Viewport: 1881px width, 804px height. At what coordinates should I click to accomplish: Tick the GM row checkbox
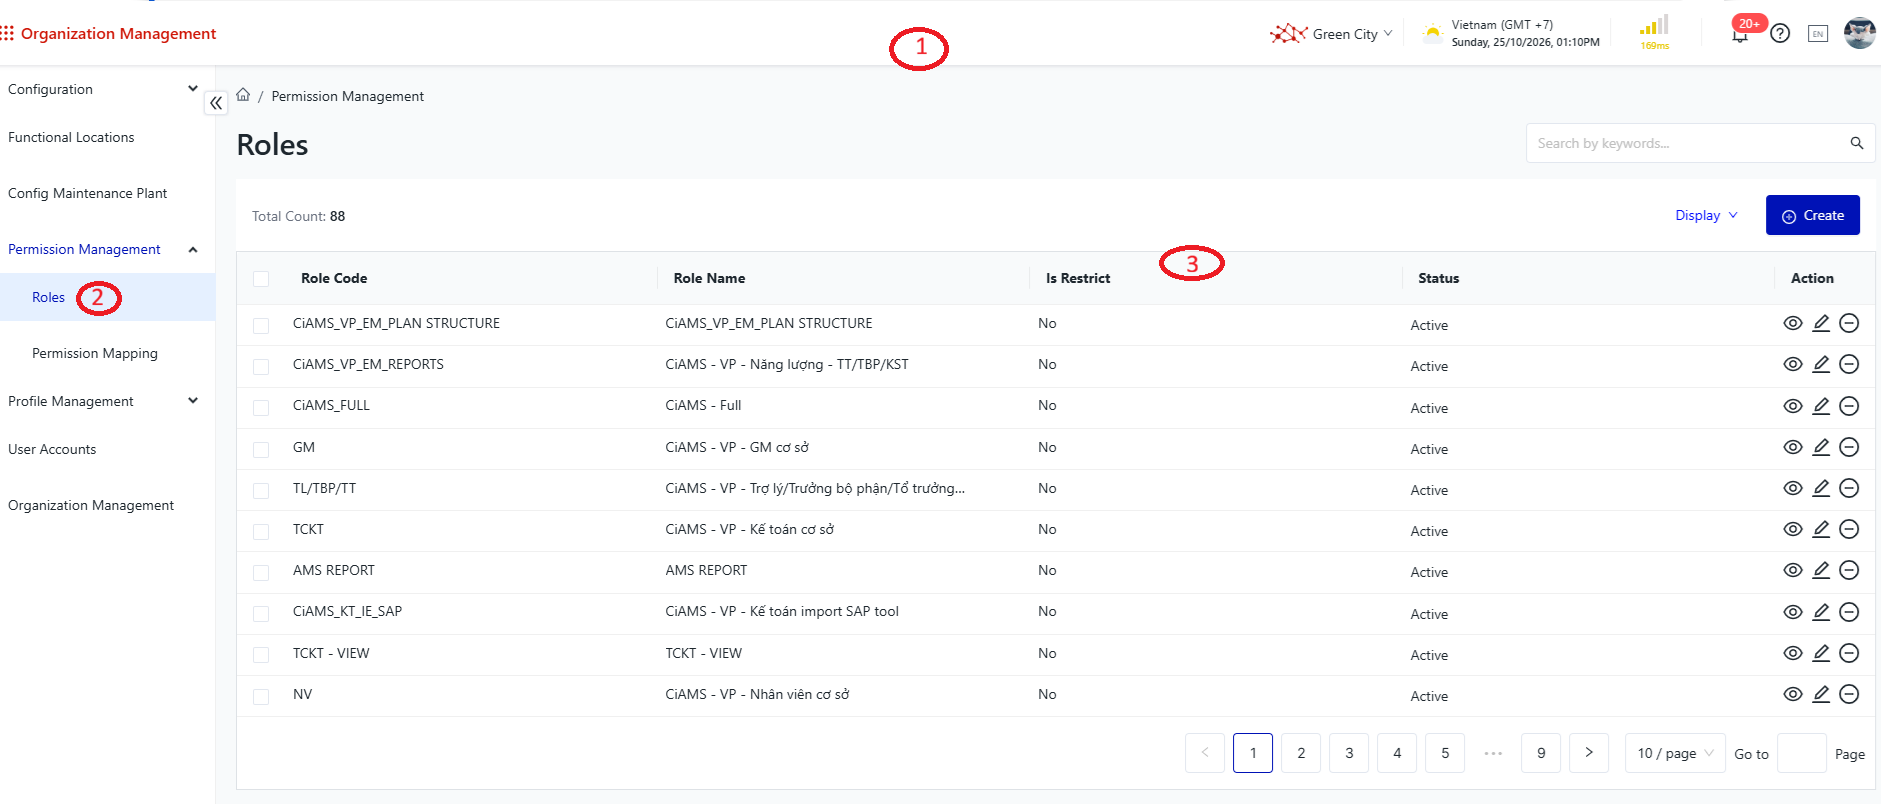click(x=261, y=450)
